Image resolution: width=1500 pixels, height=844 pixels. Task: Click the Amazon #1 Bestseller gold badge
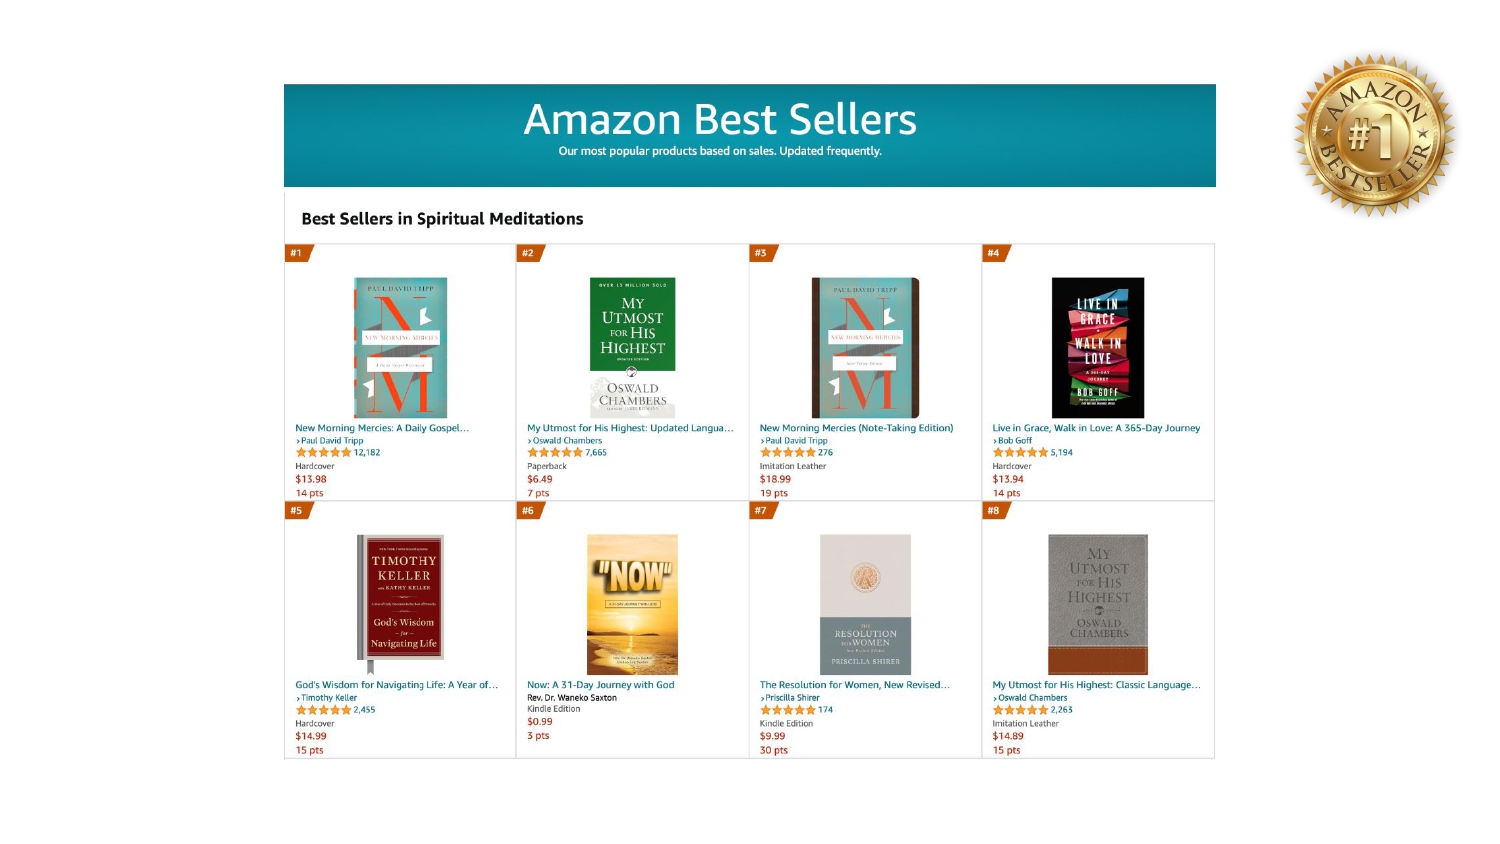pos(1375,134)
